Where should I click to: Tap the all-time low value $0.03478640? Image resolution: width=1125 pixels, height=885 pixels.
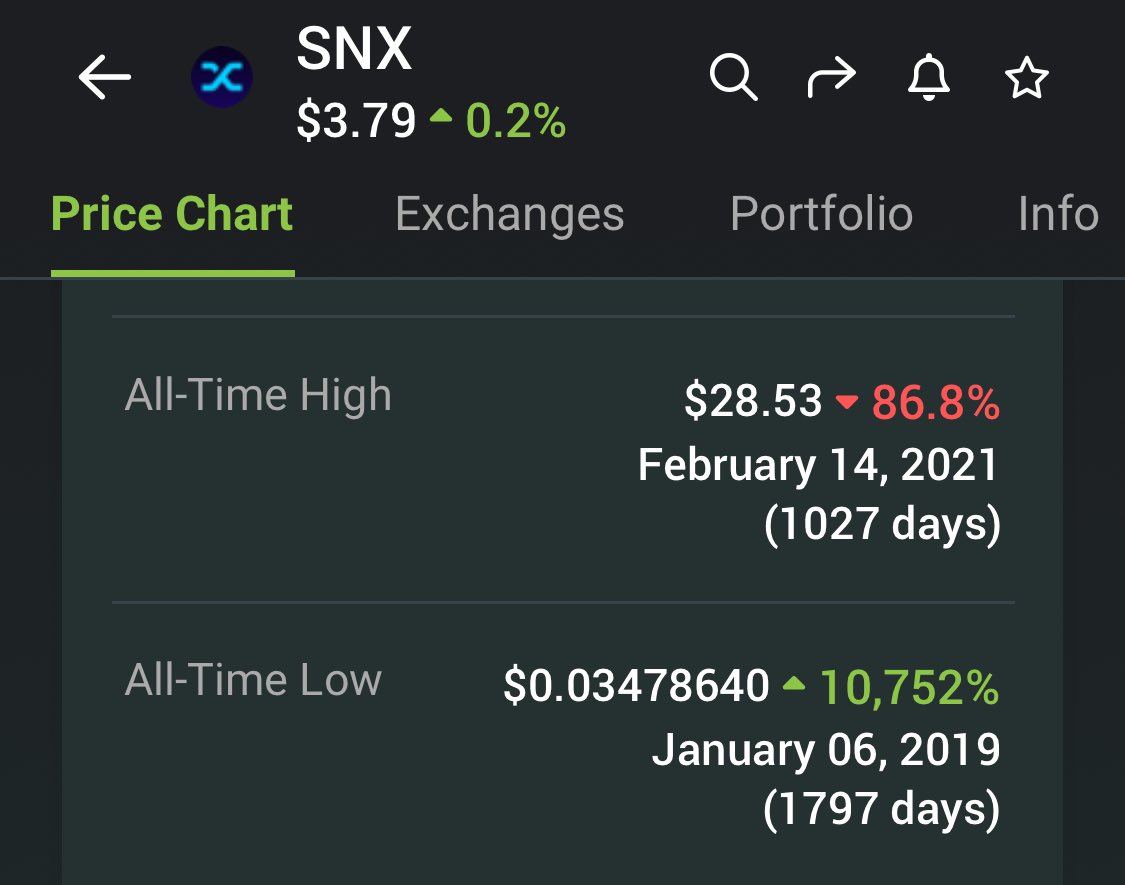[x=636, y=685]
